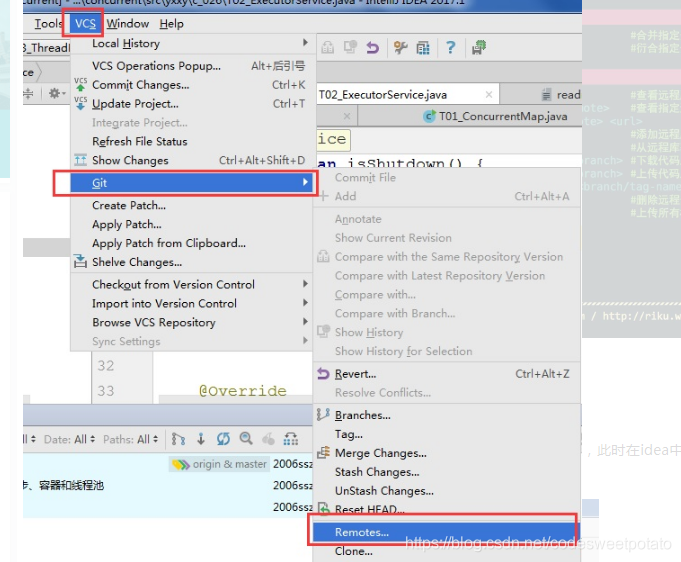Open the Paths: All filter dropdown
Screen dimensions: 681x562
tap(131, 440)
